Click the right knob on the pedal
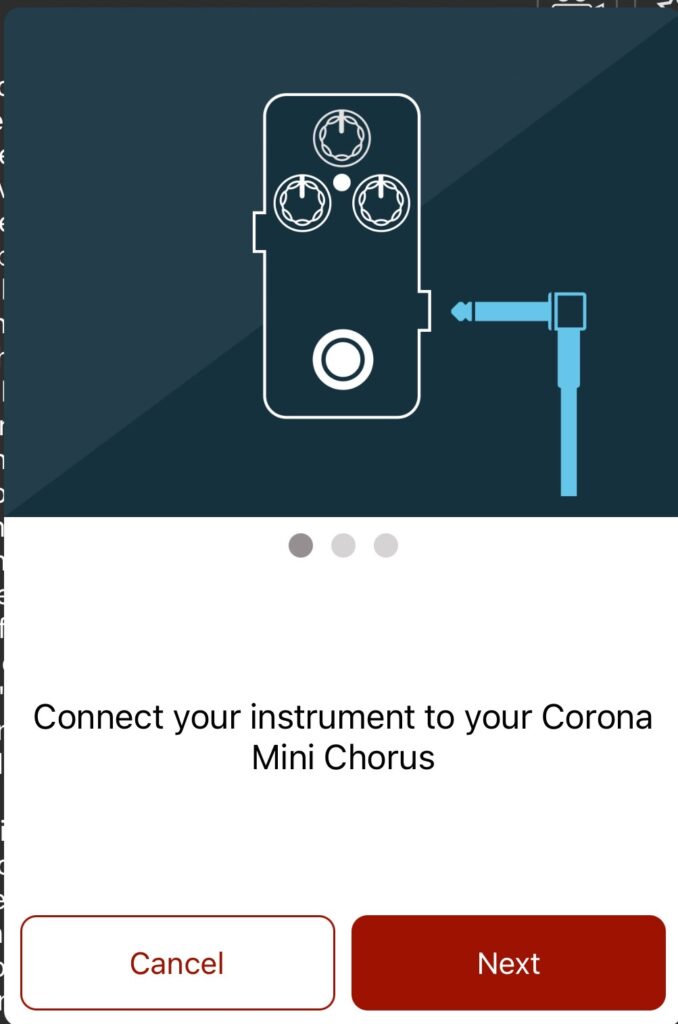Viewport: 678px width, 1024px height. (381, 202)
